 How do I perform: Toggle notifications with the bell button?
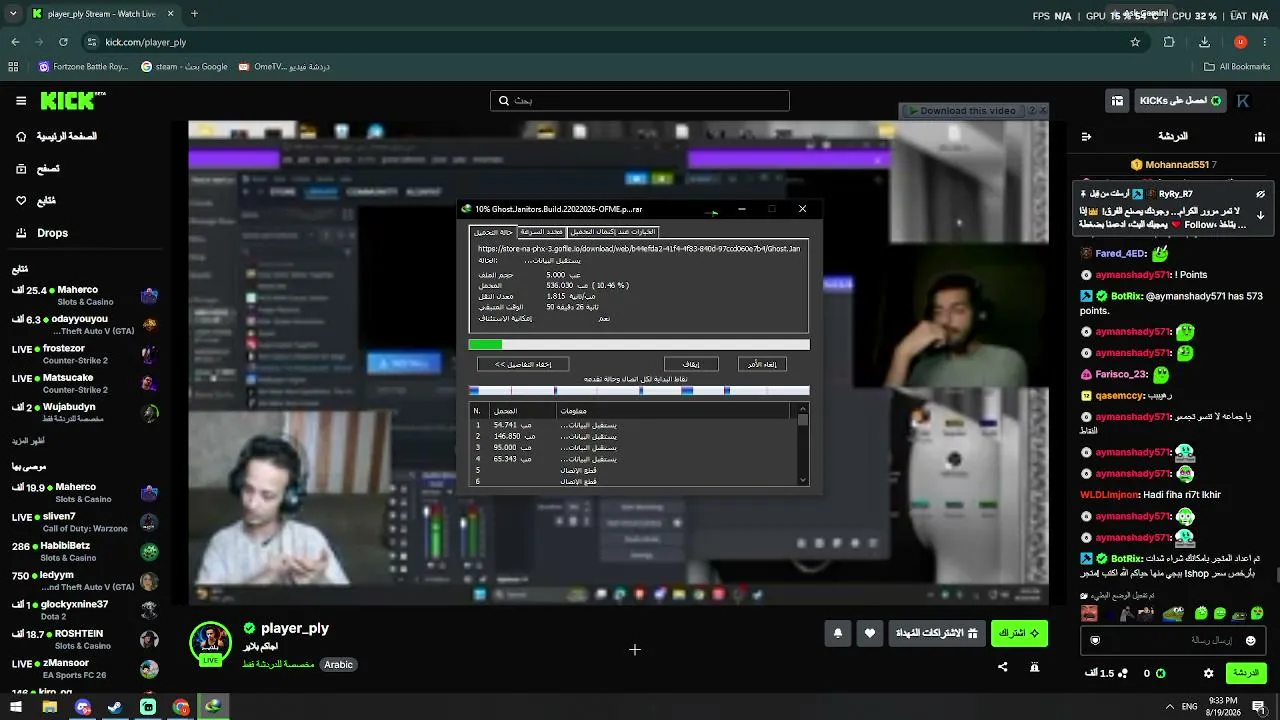838,633
